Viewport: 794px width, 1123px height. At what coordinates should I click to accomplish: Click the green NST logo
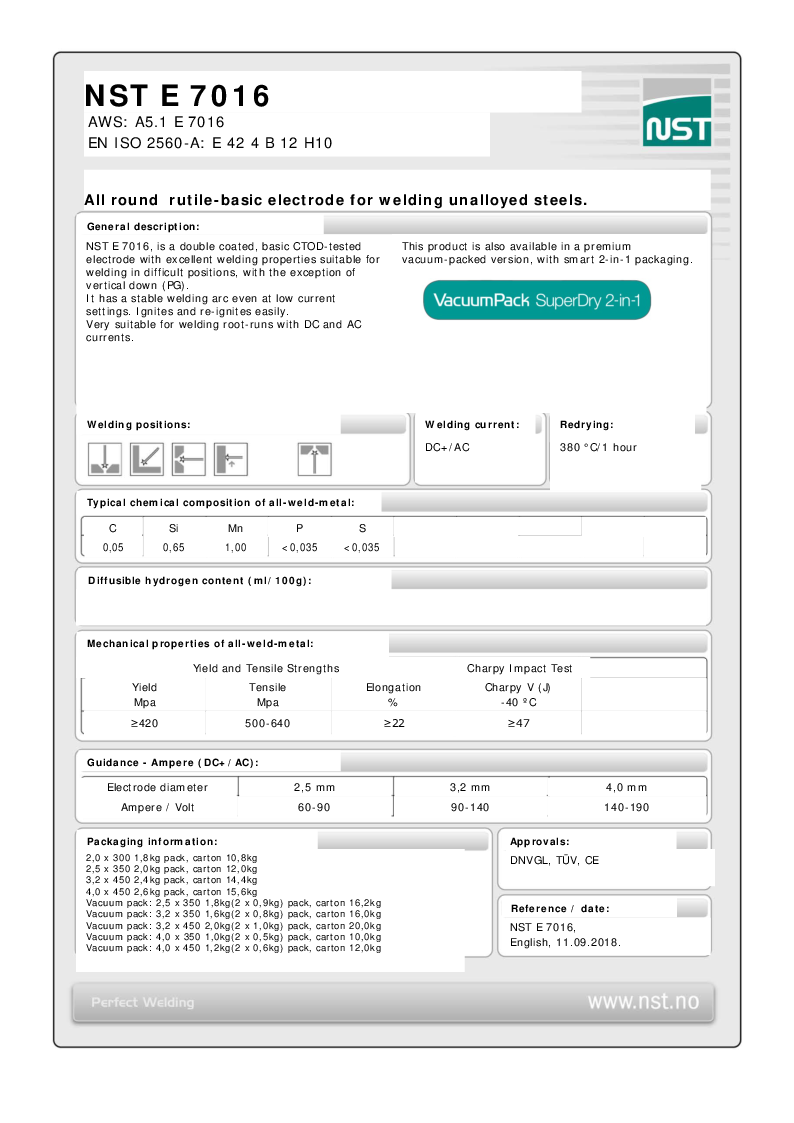pos(677,113)
